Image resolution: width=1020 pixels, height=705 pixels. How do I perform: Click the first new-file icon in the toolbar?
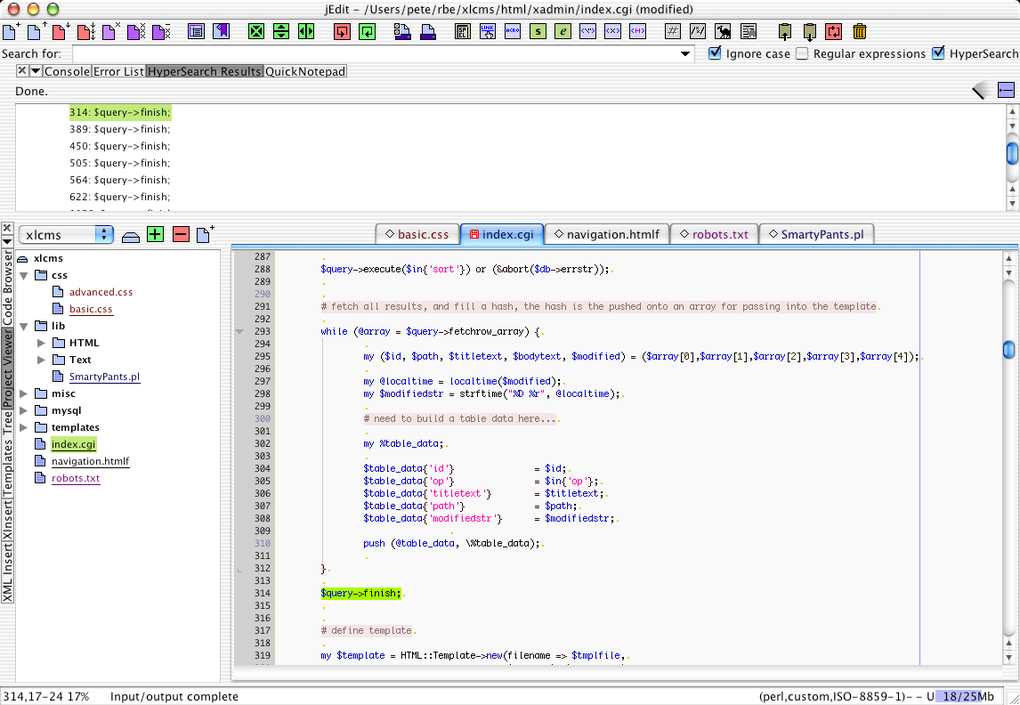pyautogui.click(x=10, y=32)
